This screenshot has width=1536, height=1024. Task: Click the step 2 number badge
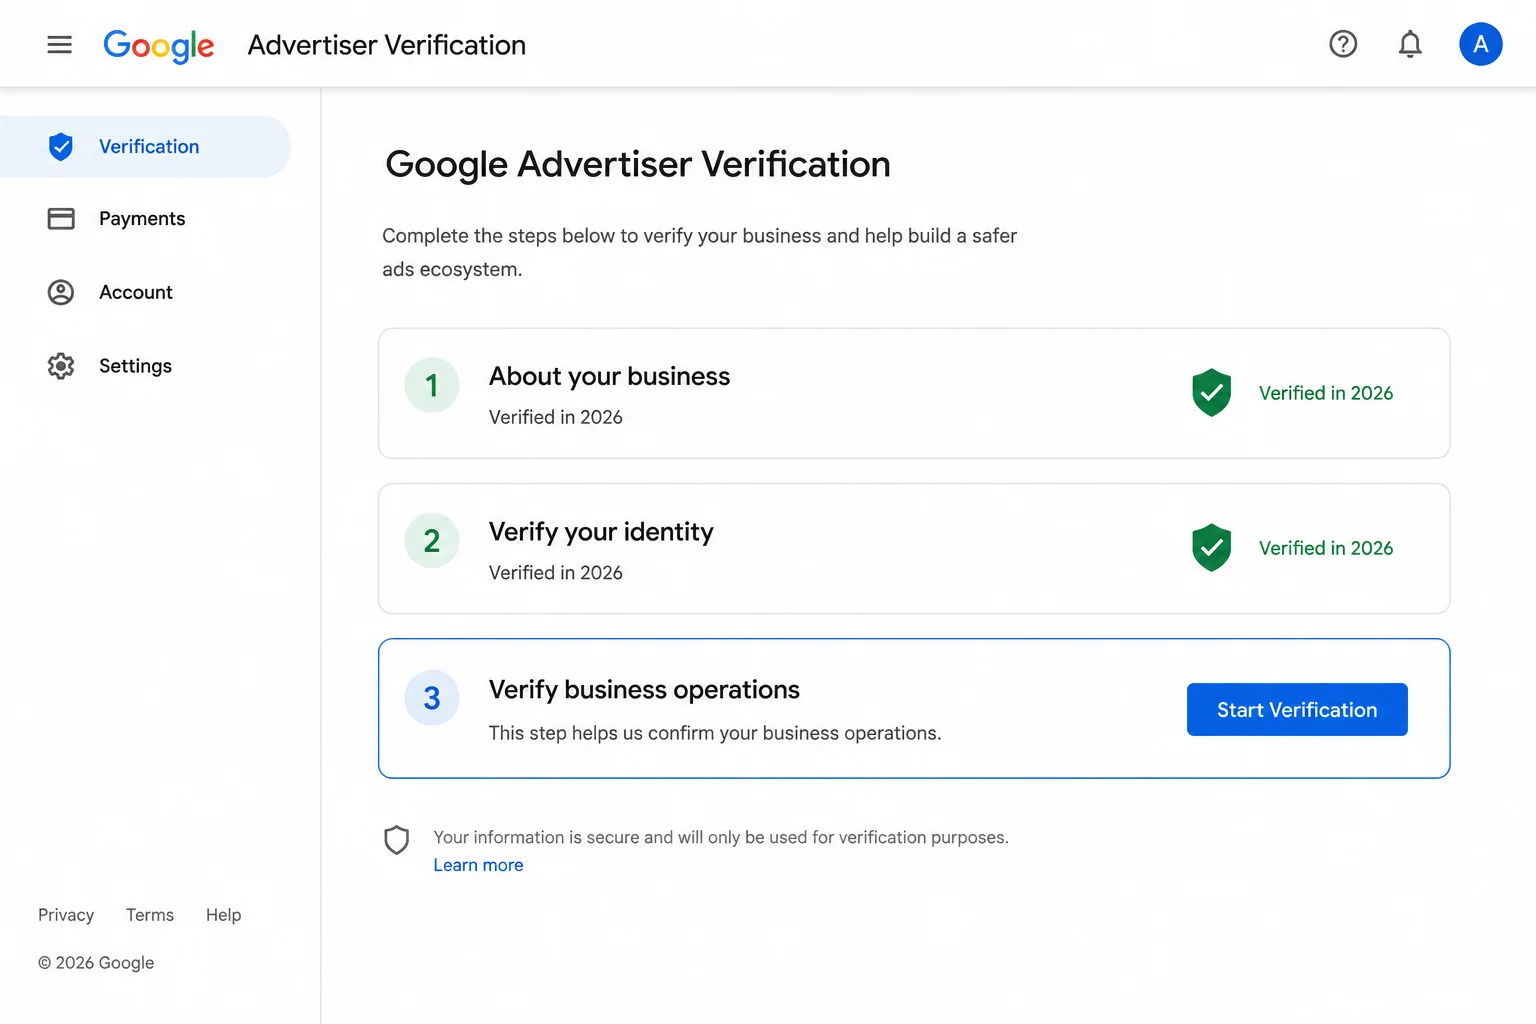(432, 541)
